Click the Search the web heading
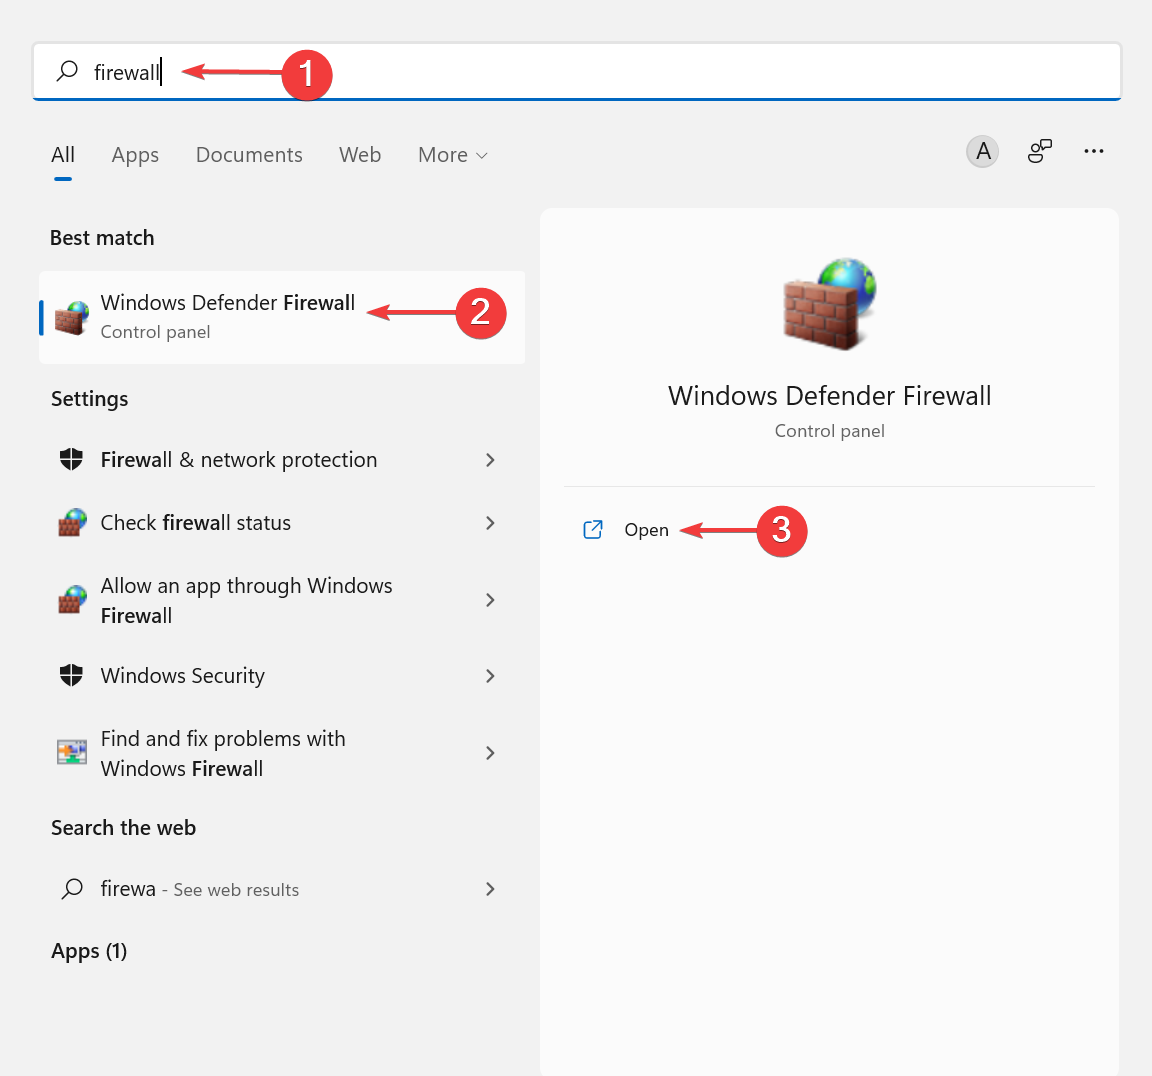 pyautogui.click(x=123, y=828)
